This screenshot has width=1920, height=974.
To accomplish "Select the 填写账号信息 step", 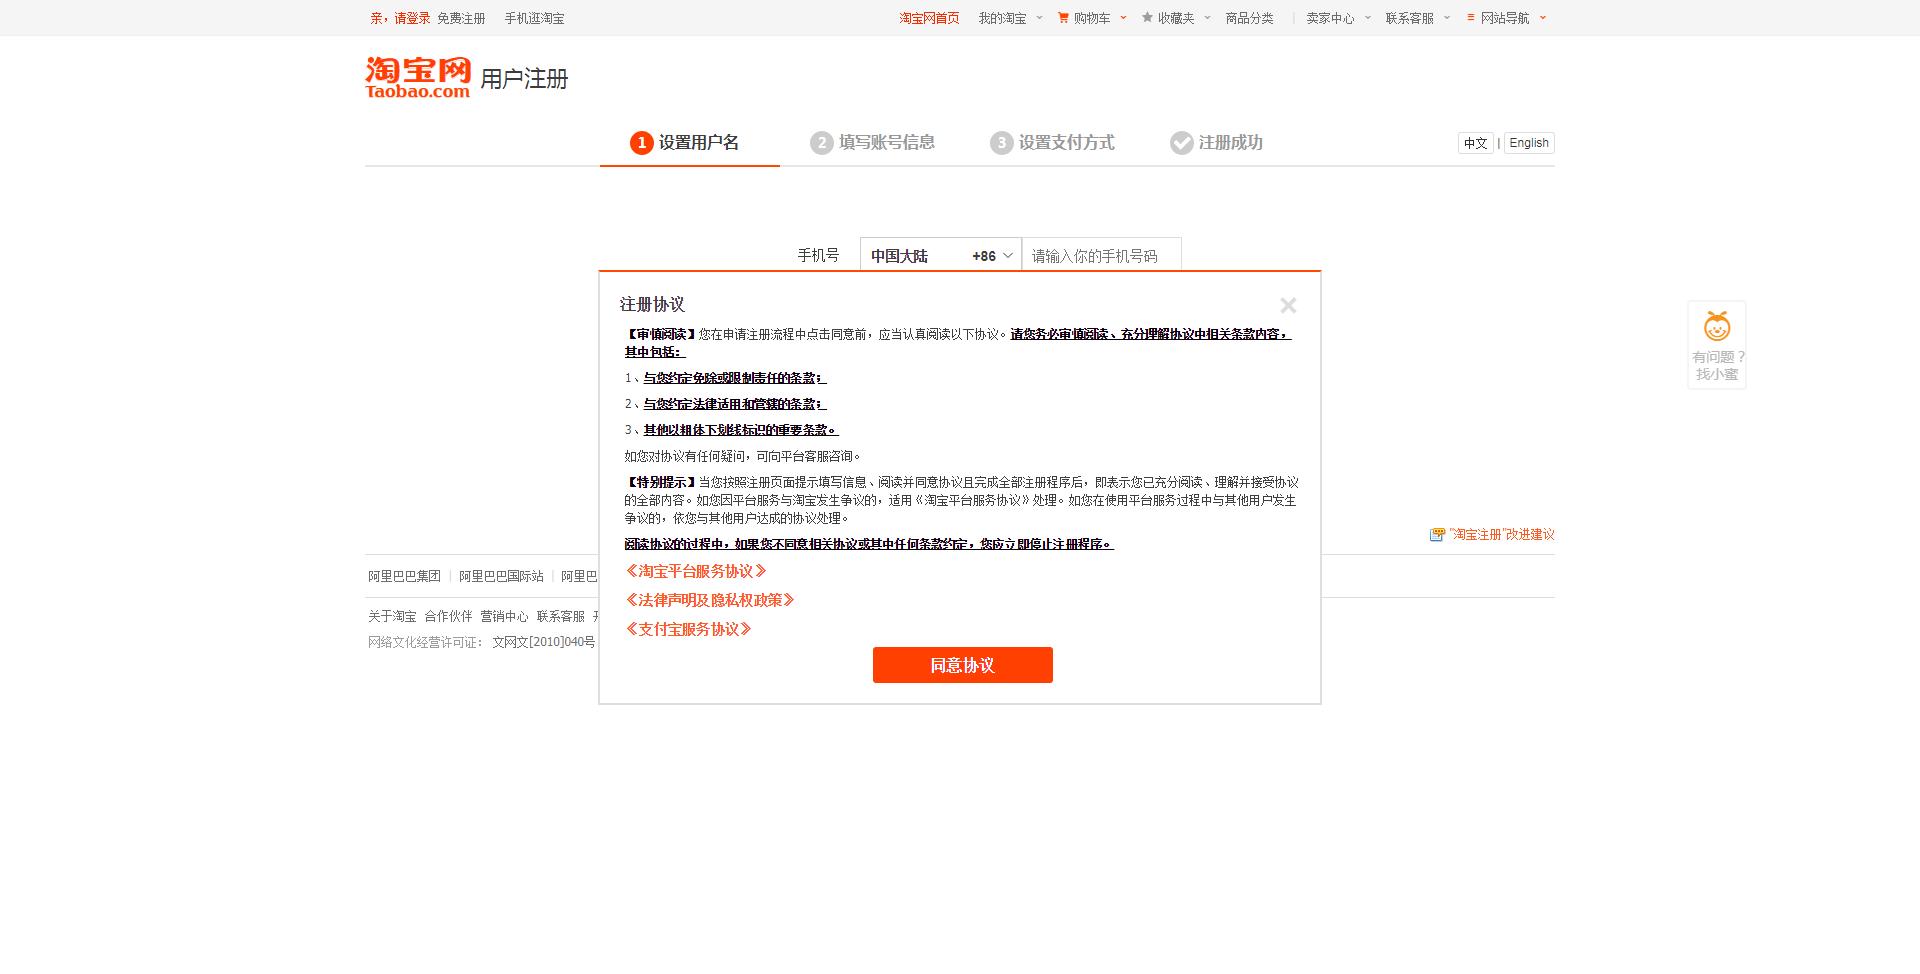I will (872, 142).
